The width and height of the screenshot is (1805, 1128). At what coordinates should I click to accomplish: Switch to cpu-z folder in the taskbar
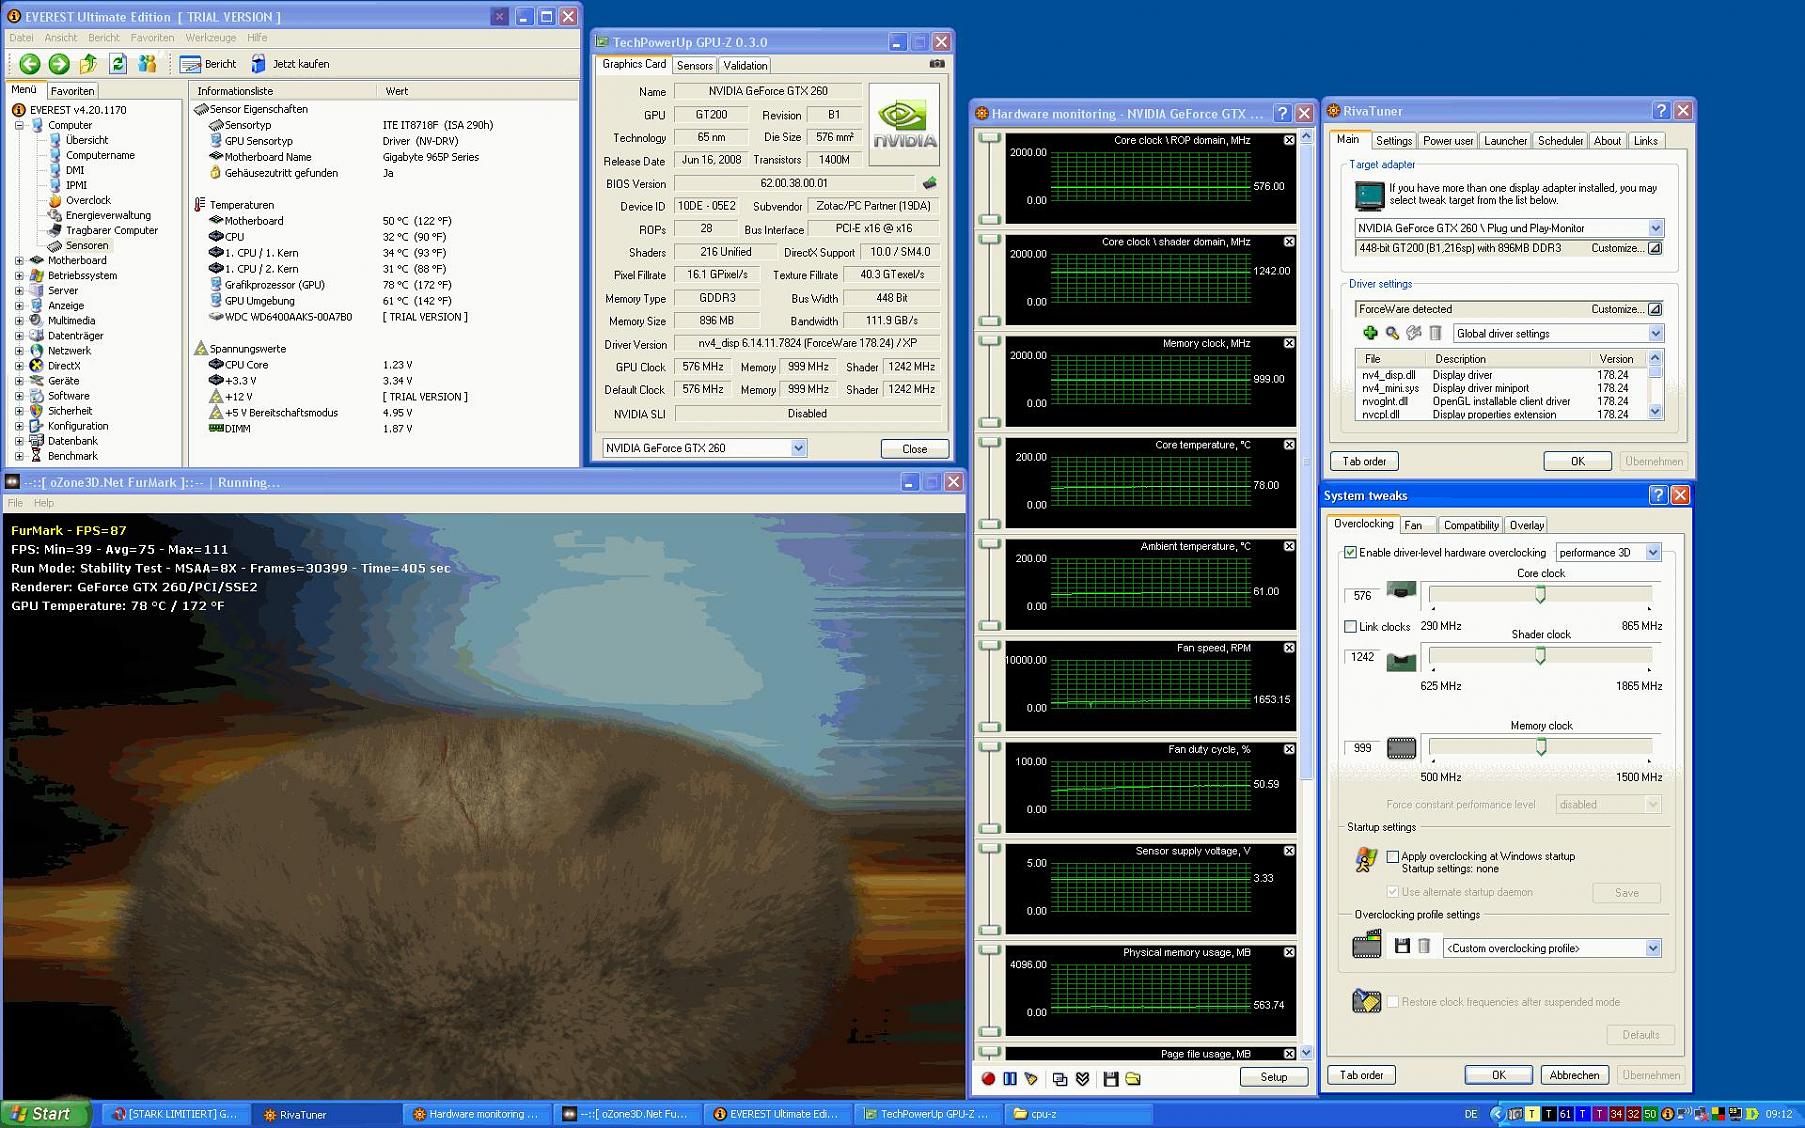click(x=1078, y=1114)
